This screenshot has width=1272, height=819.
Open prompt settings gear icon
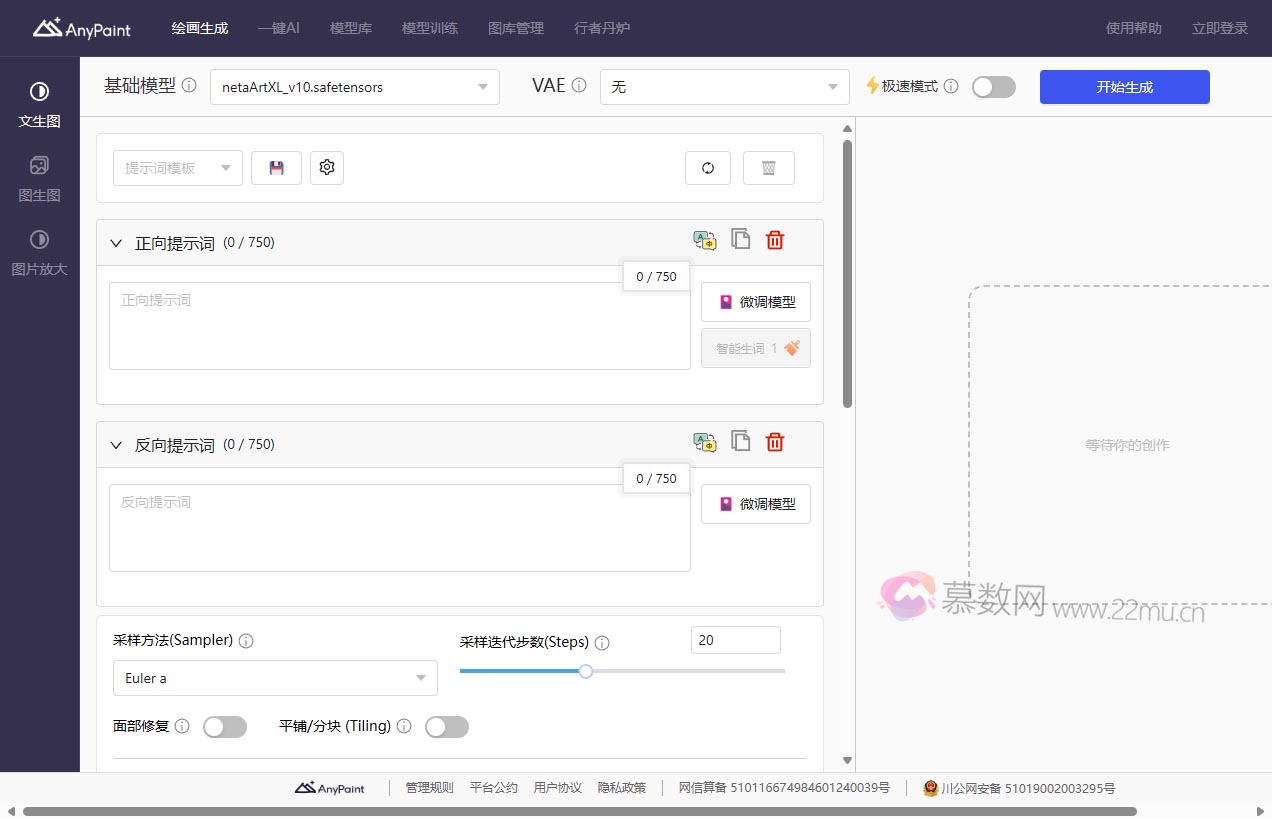click(327, 168)
